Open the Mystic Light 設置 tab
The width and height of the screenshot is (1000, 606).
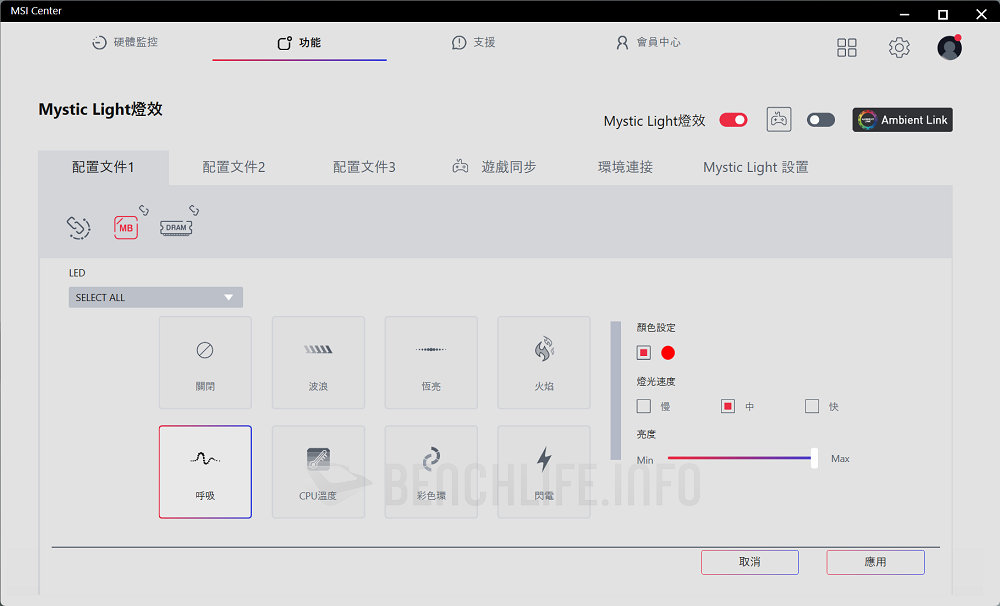click(756, 167)
